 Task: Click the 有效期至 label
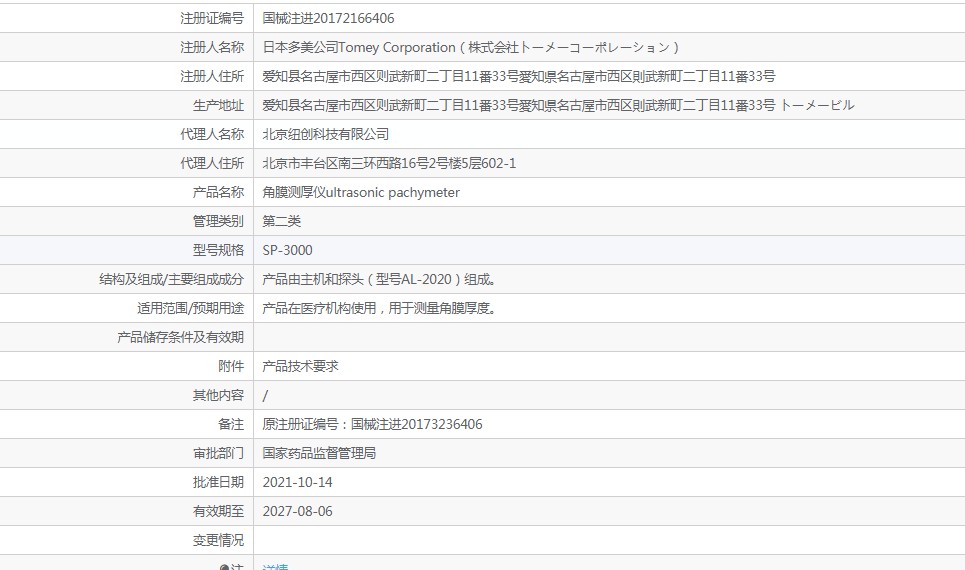point(218,510)
